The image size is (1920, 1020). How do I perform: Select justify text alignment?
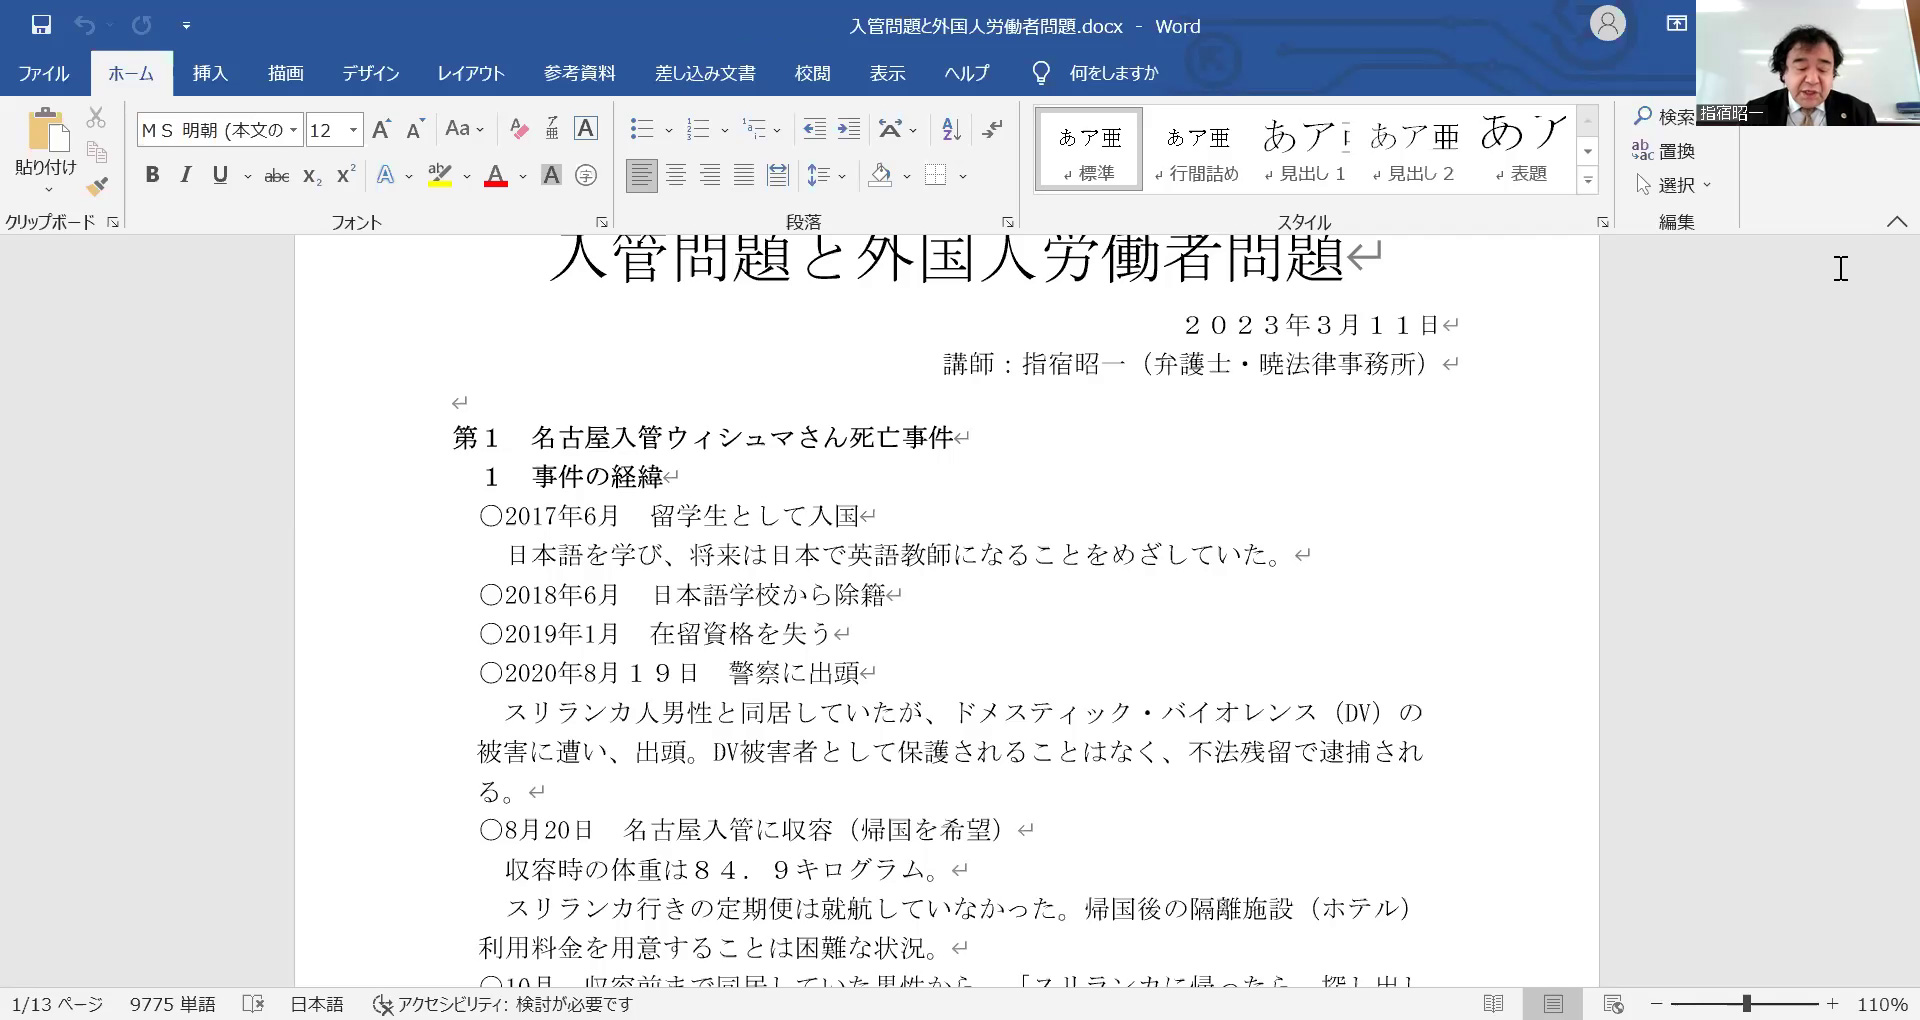[x=744, y=176]
